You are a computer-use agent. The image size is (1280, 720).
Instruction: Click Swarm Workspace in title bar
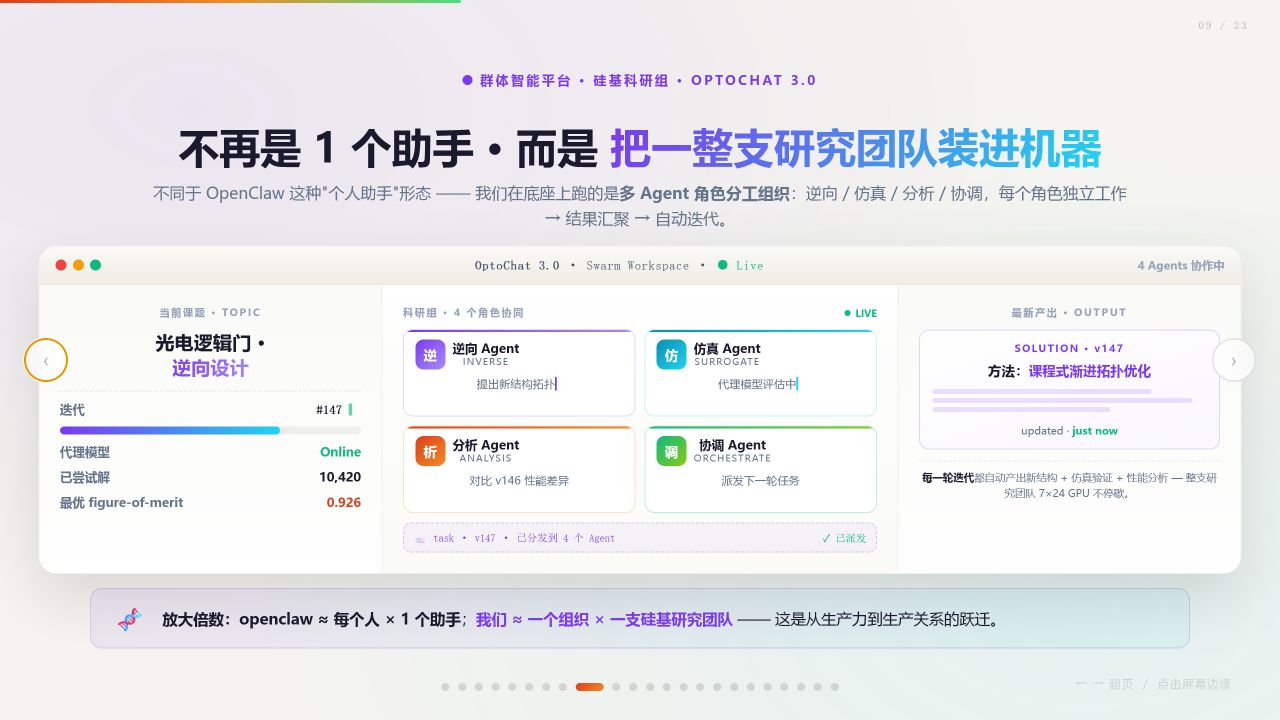click(637, 265)
